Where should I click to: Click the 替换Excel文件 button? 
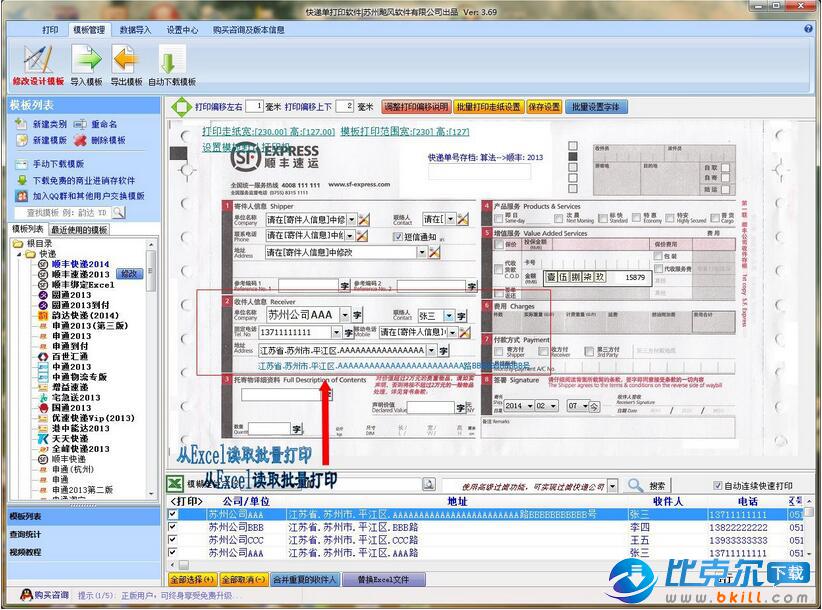click(383, 580)
